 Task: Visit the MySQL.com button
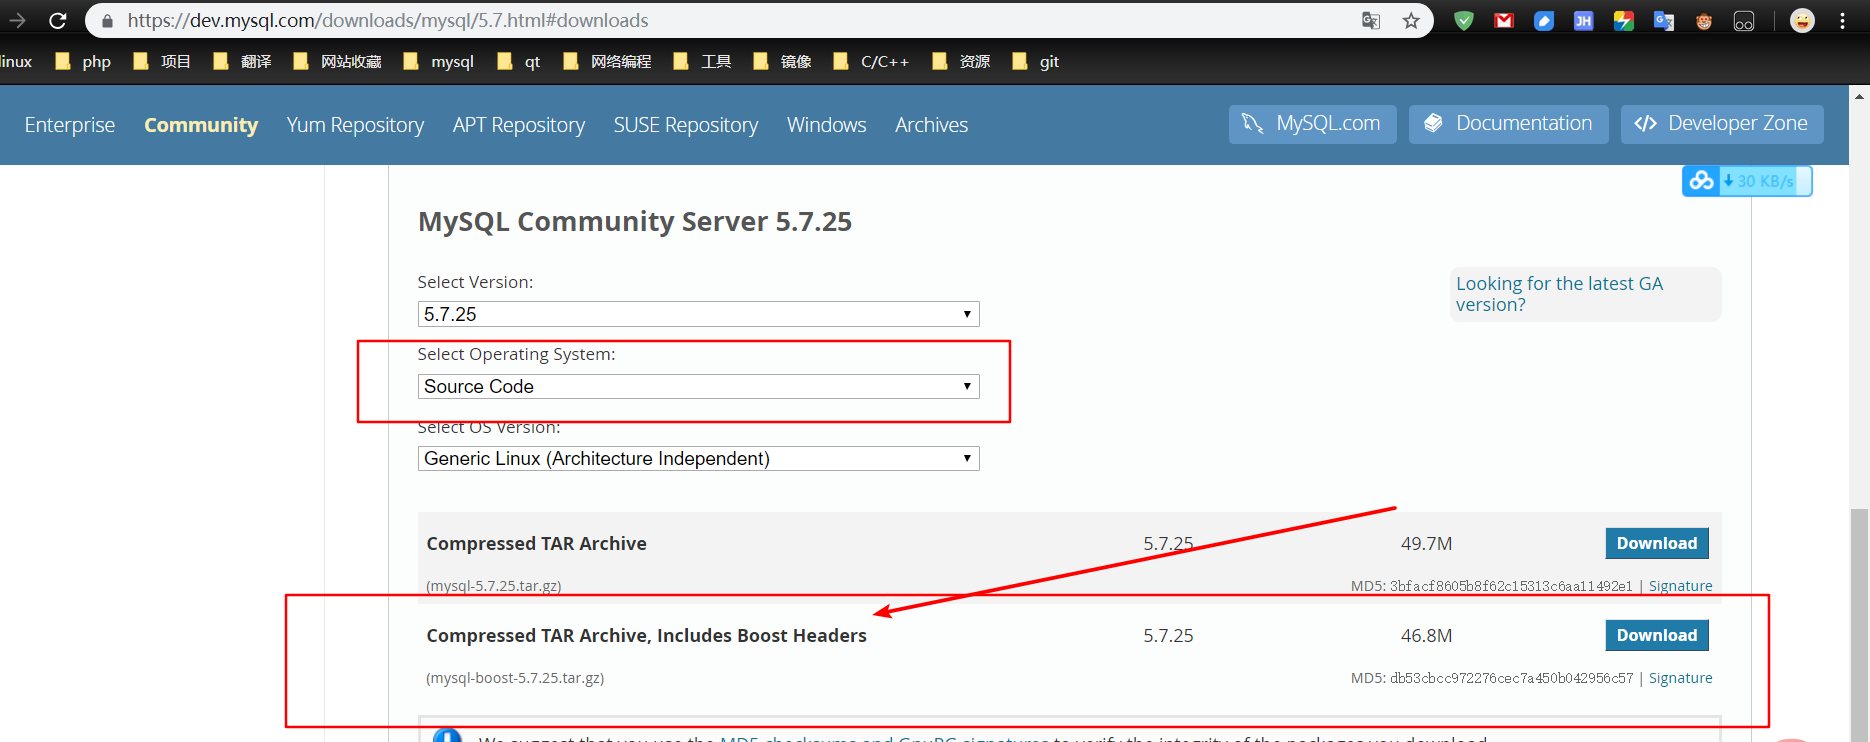(1312, 124)
